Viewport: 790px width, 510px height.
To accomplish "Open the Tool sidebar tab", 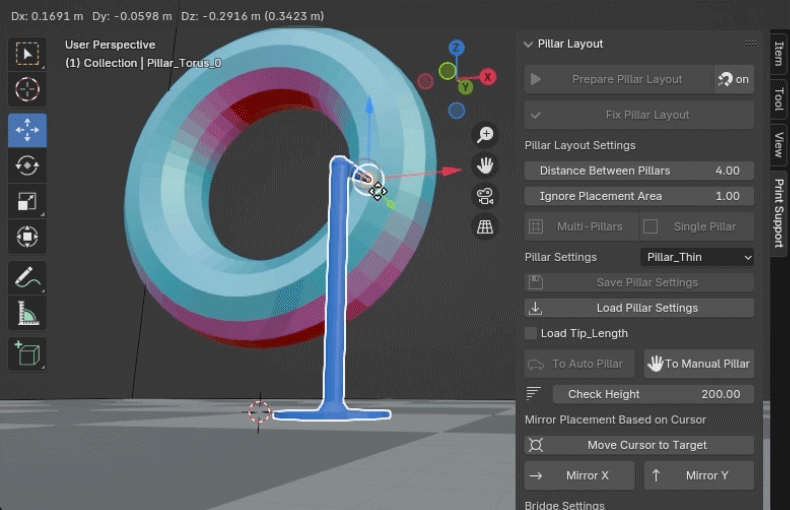I will click(779, 99).
